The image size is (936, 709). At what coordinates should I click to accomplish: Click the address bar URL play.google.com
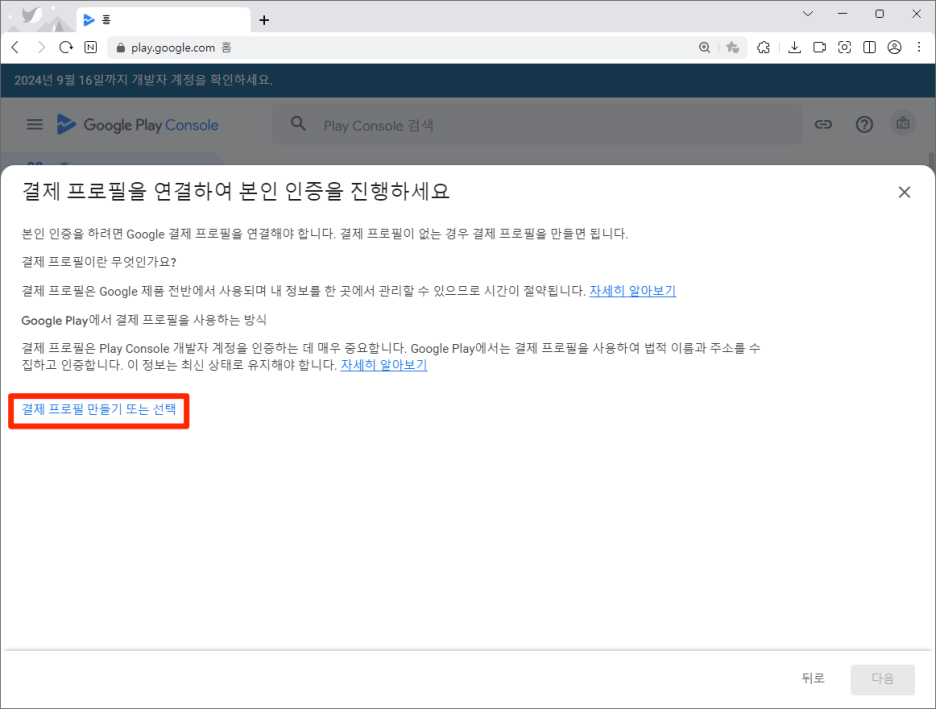pyautogui.click(x=173, y=48)
